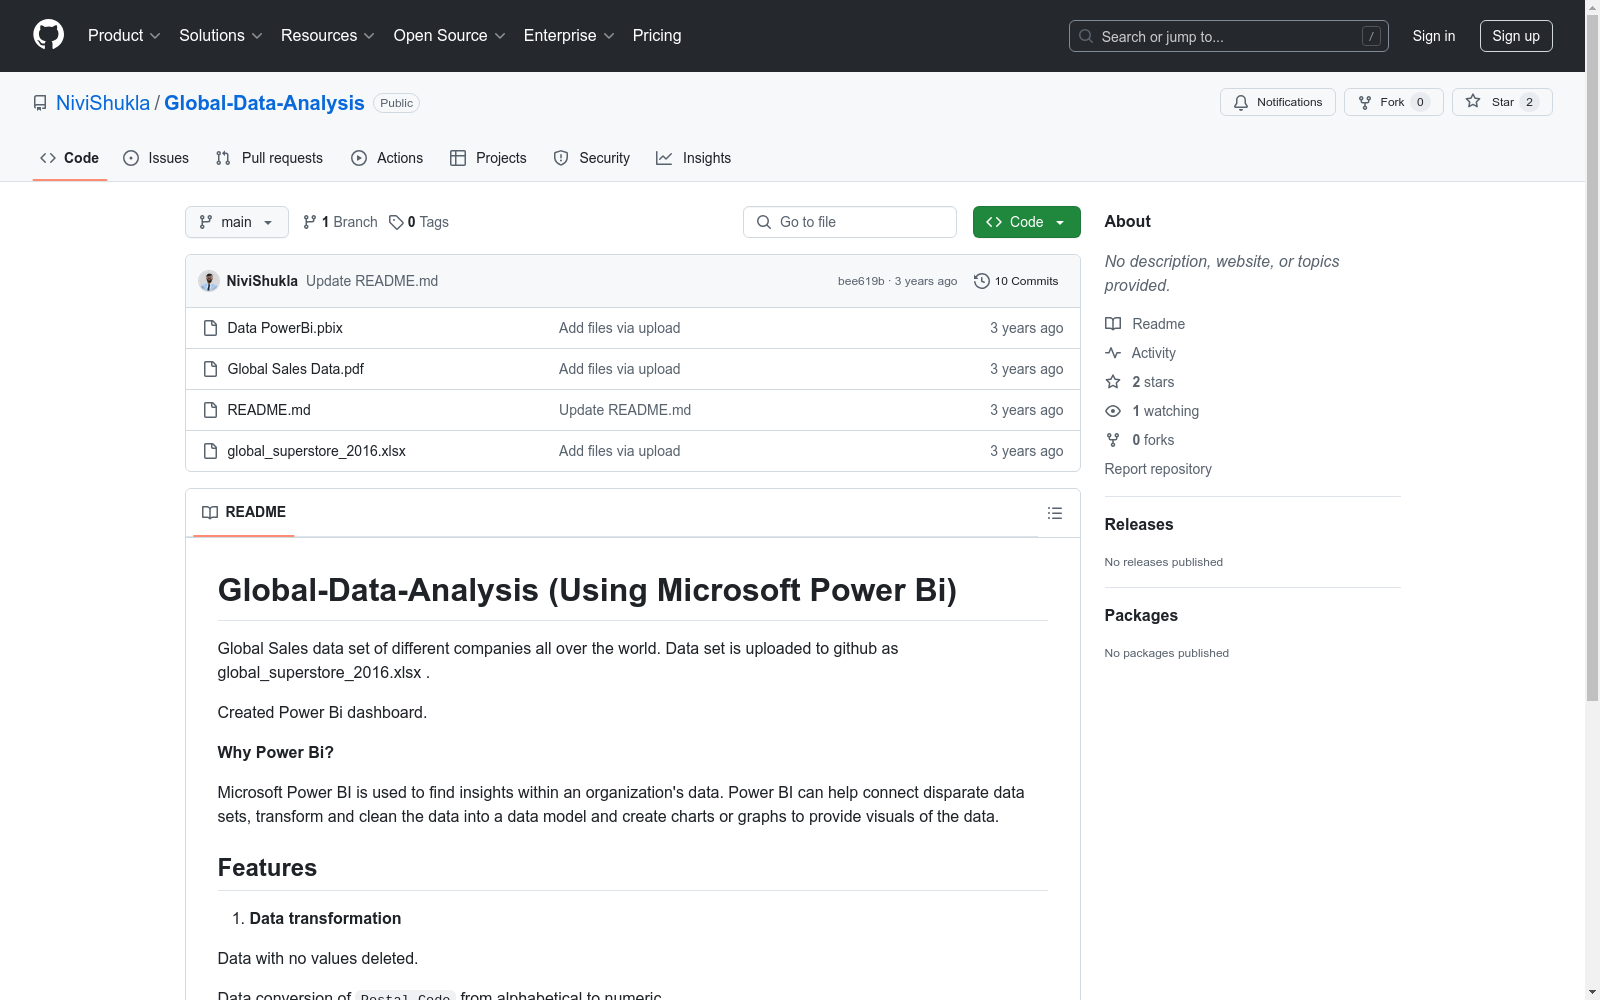Click the tag icon next to Tags
Image resolution: width=1600 pixels, height=1000 pixels.
[396, 222]
